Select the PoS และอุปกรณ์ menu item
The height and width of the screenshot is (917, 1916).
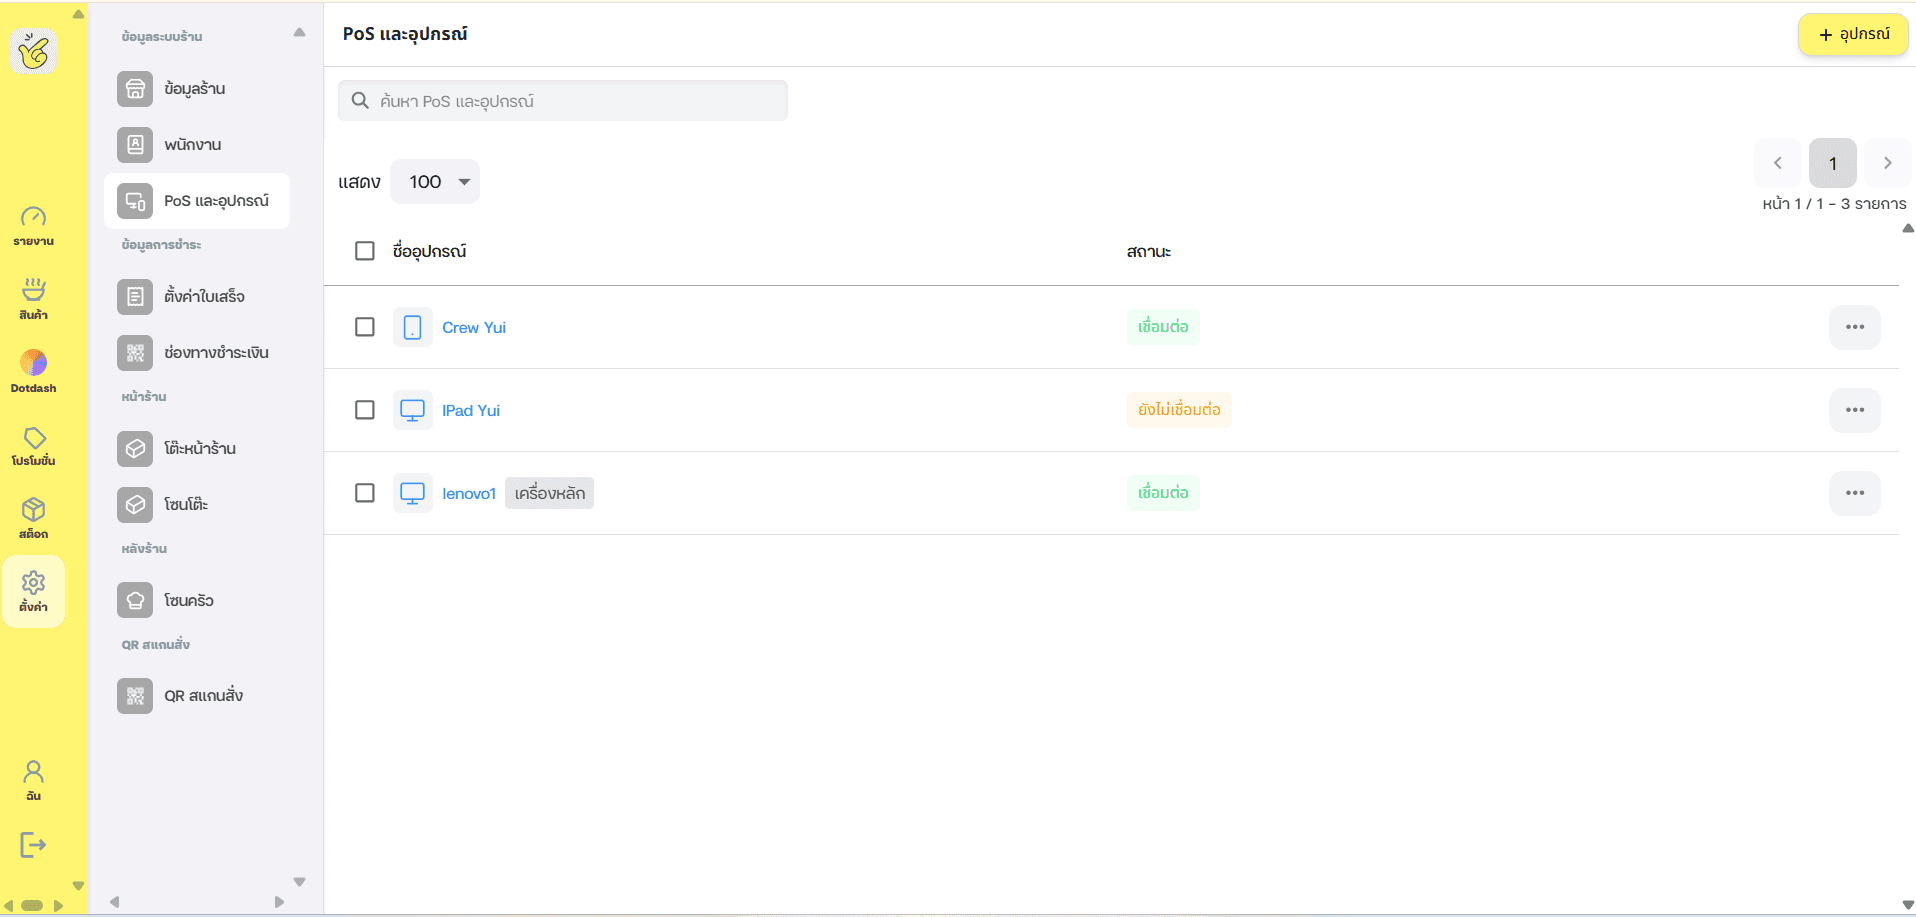197,201
